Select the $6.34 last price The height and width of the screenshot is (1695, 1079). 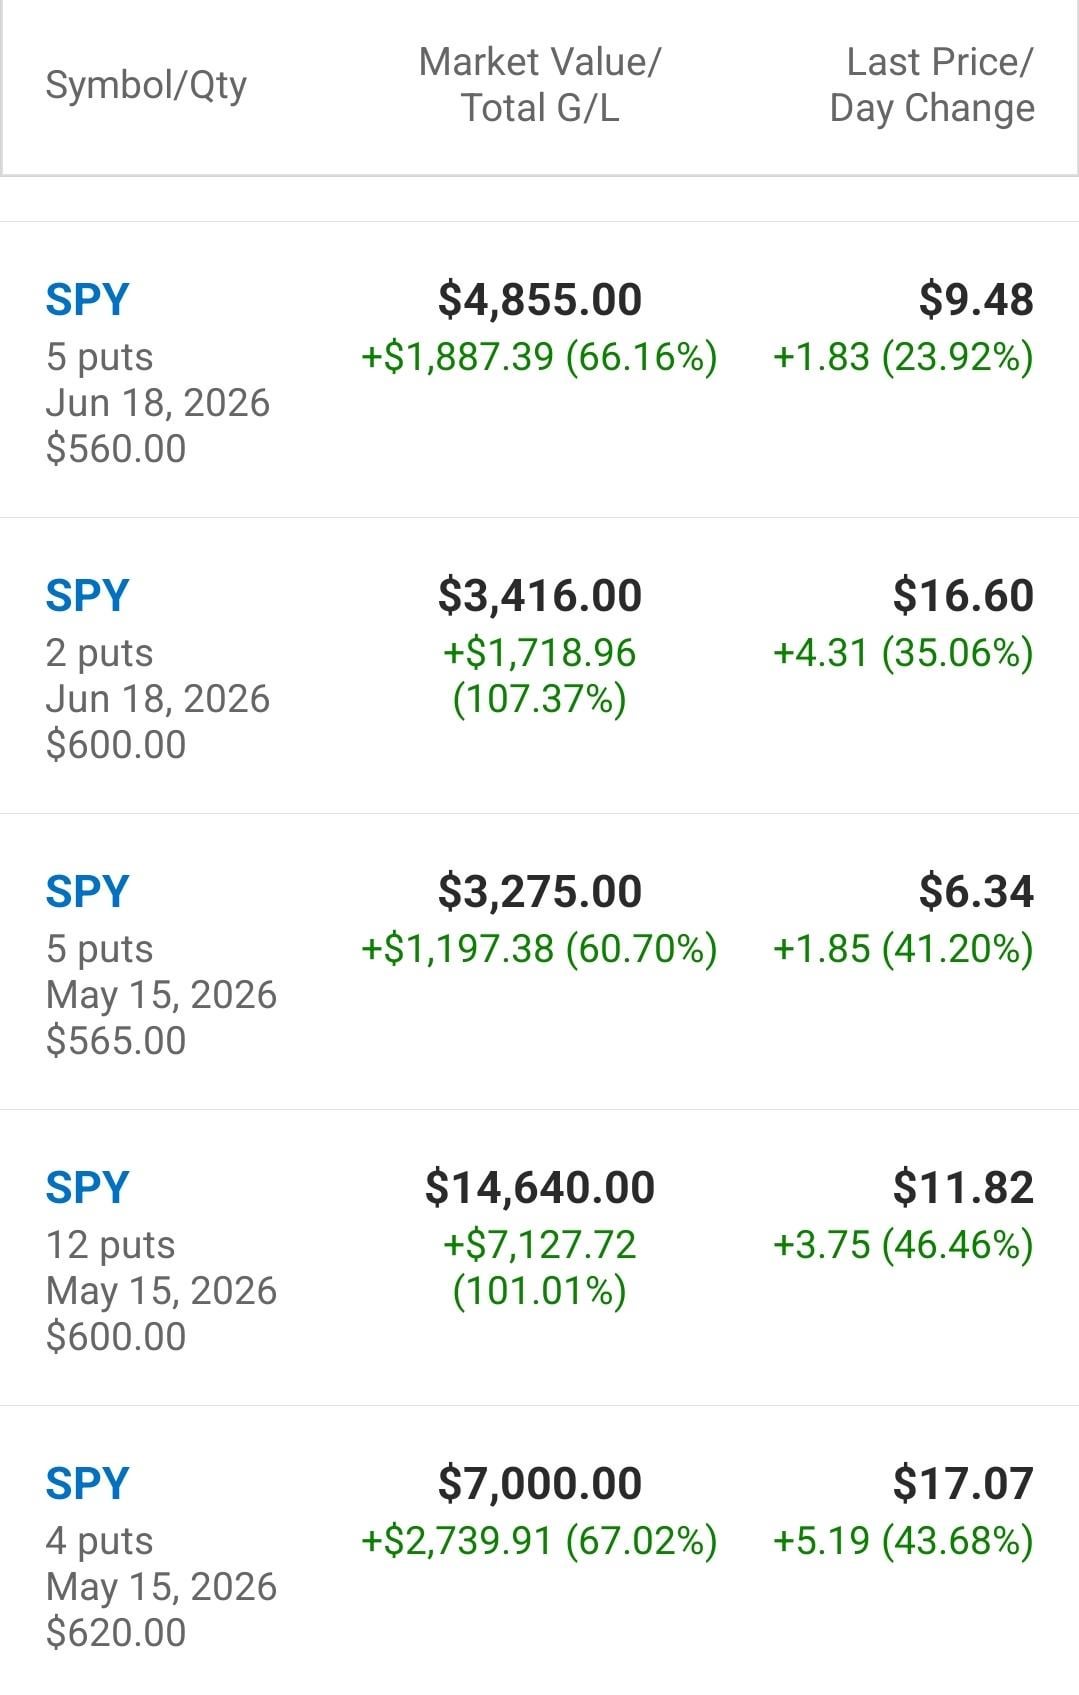coord(976,892)
